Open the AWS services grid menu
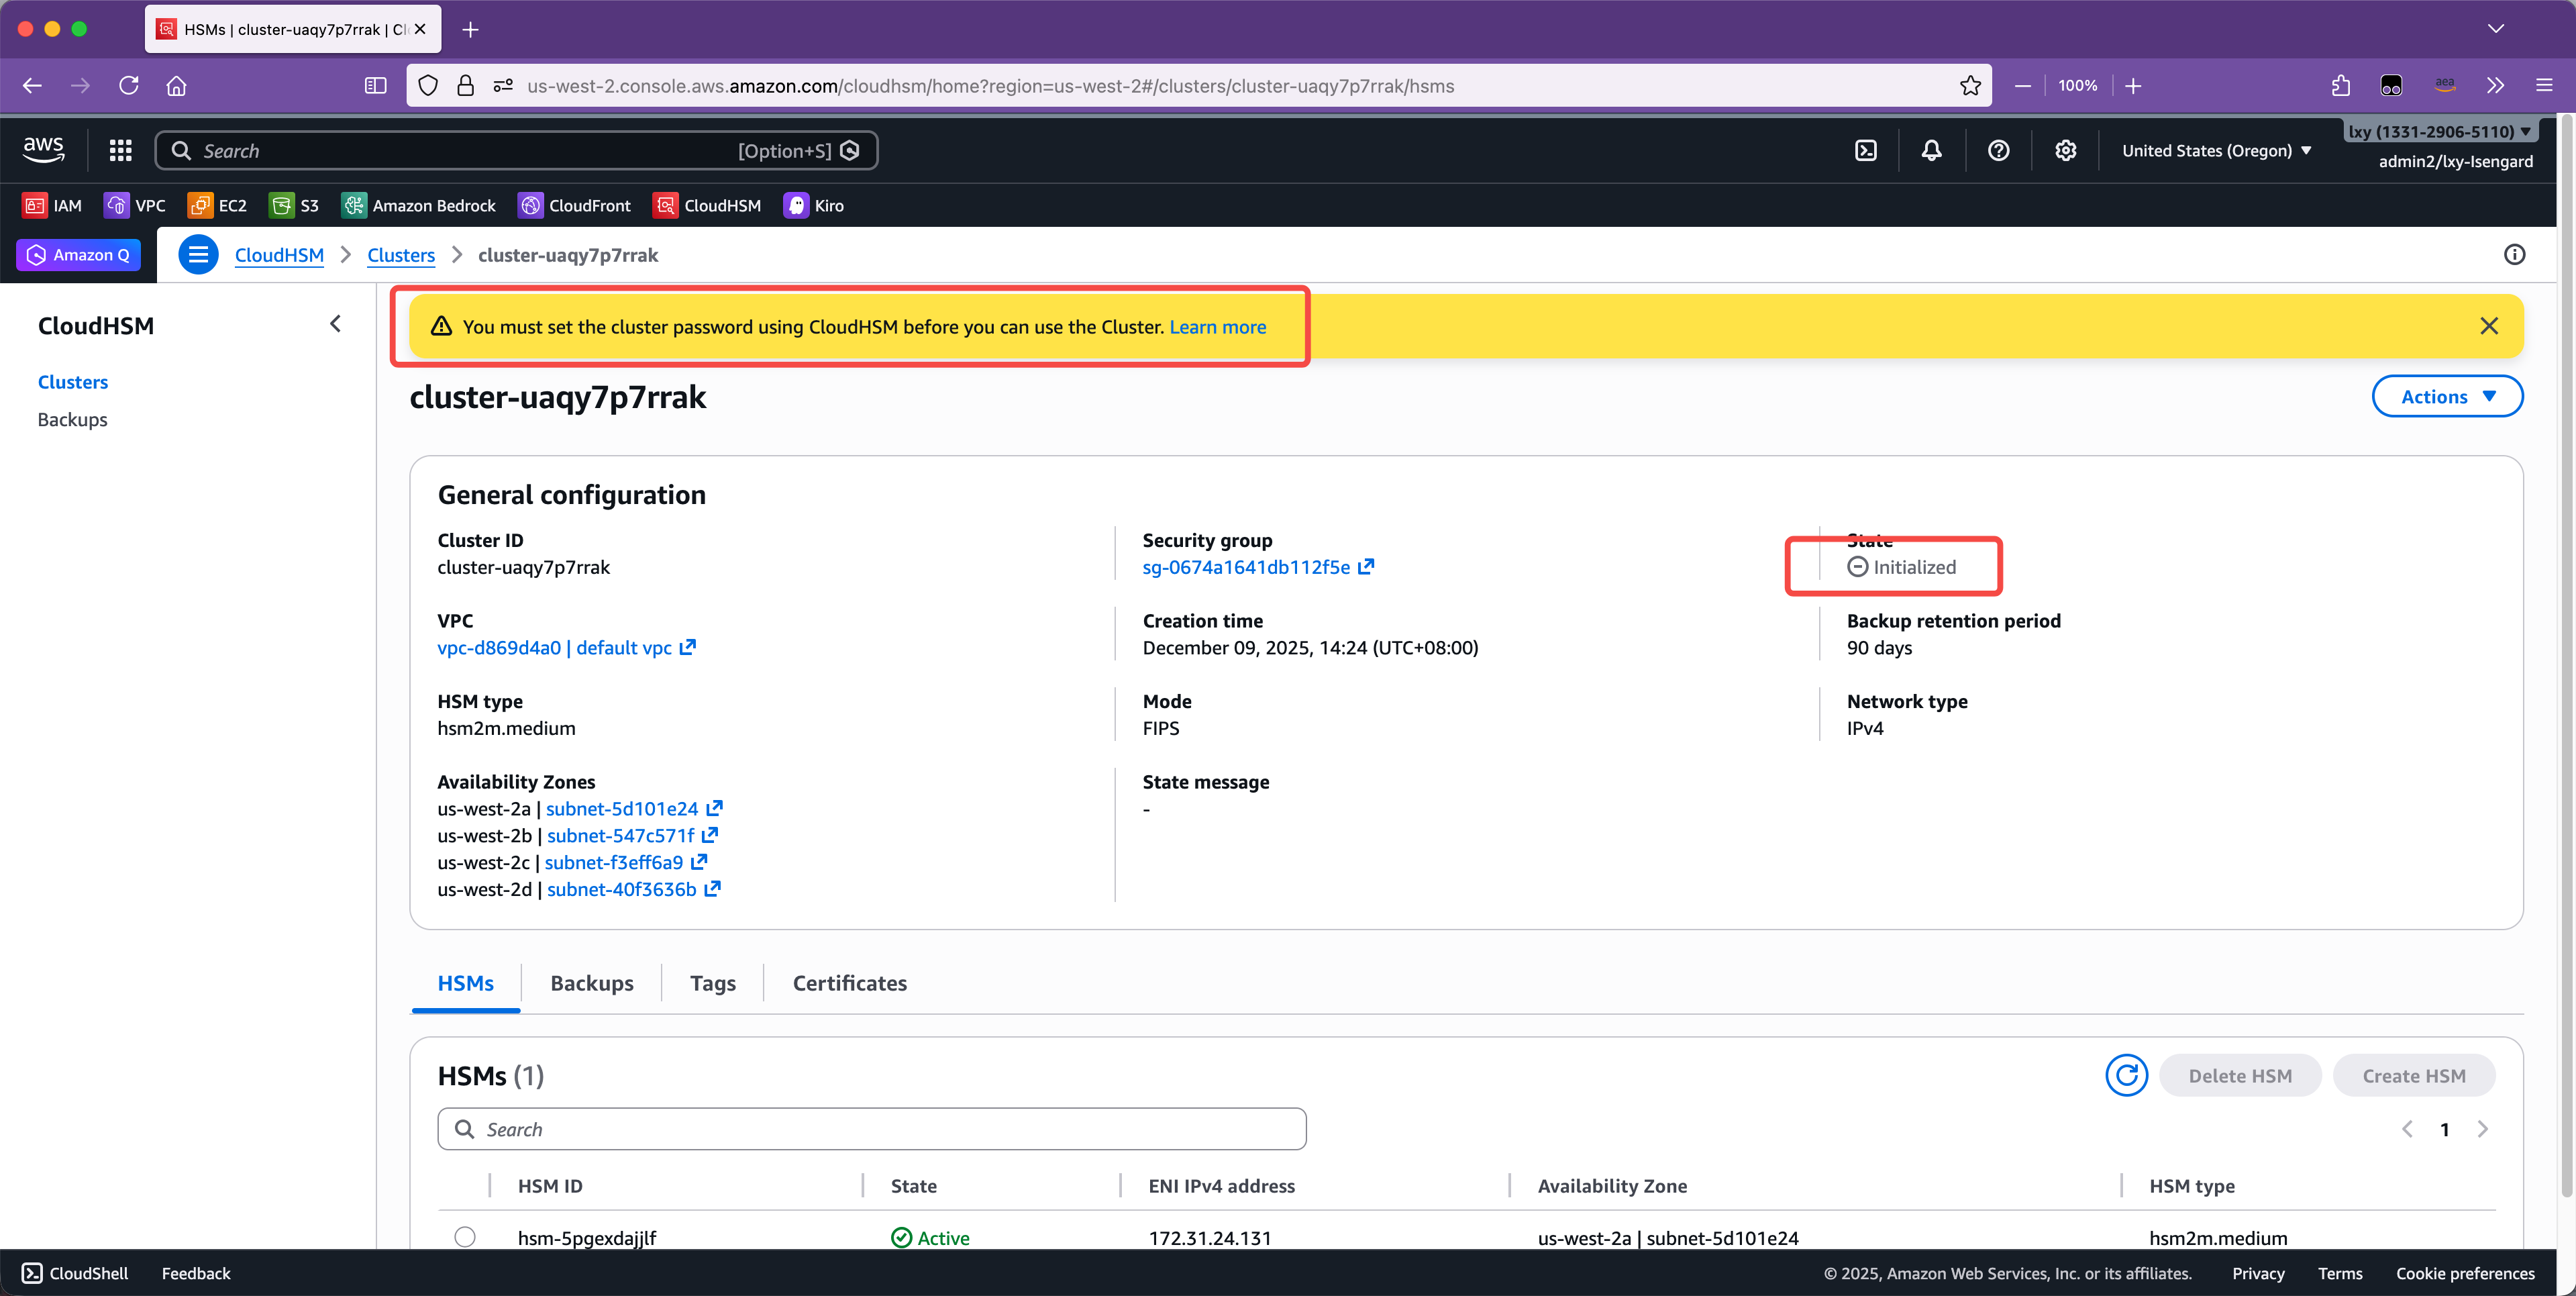The height and width of the screenshot is (1296, 2576). pos(120,150)
